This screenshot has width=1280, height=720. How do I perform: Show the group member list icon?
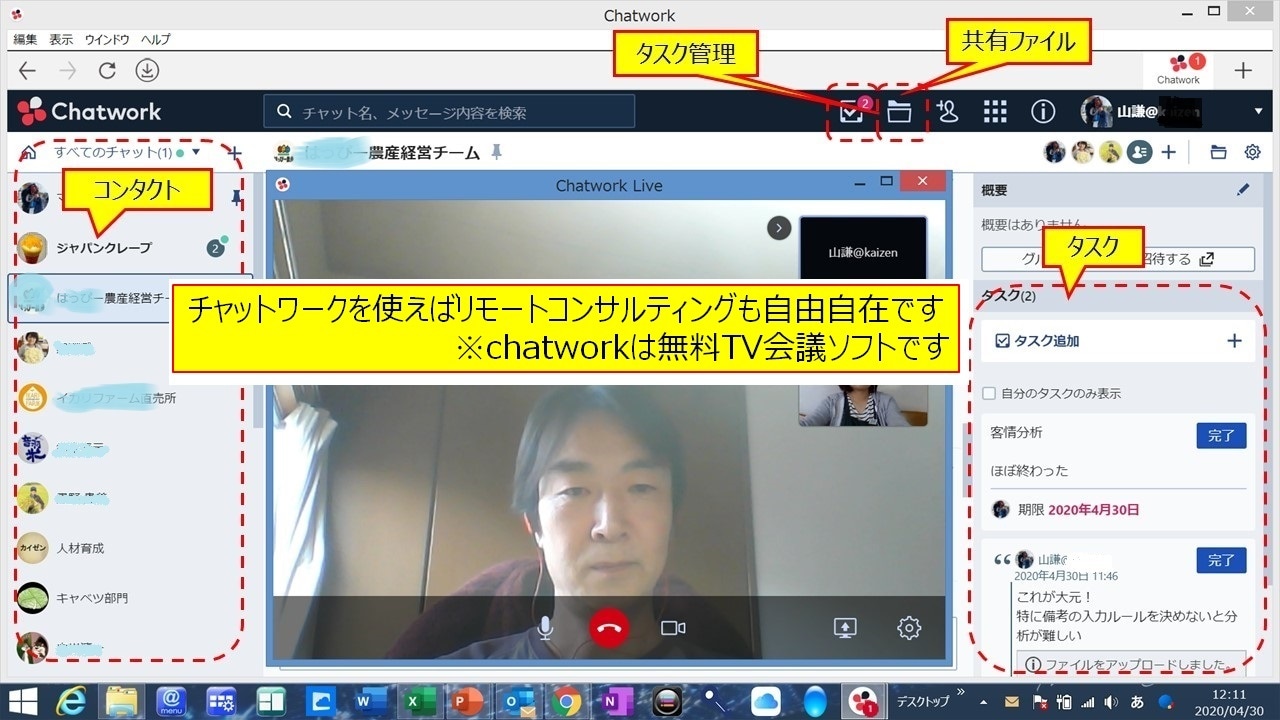(x=1138, y=152)
